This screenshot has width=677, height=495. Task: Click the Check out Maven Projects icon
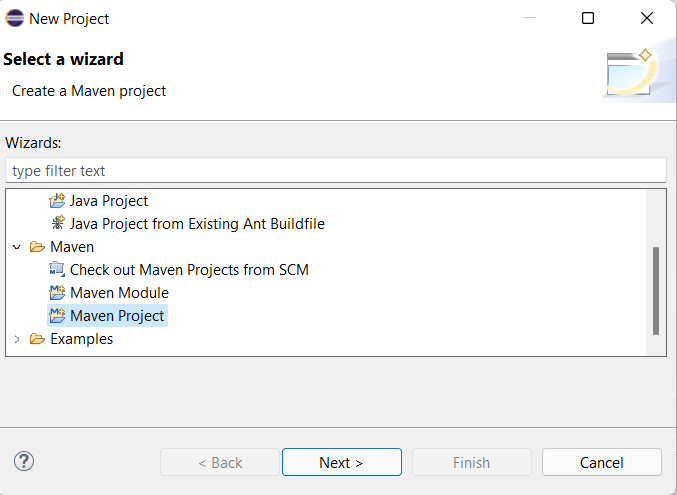(57, 270)
